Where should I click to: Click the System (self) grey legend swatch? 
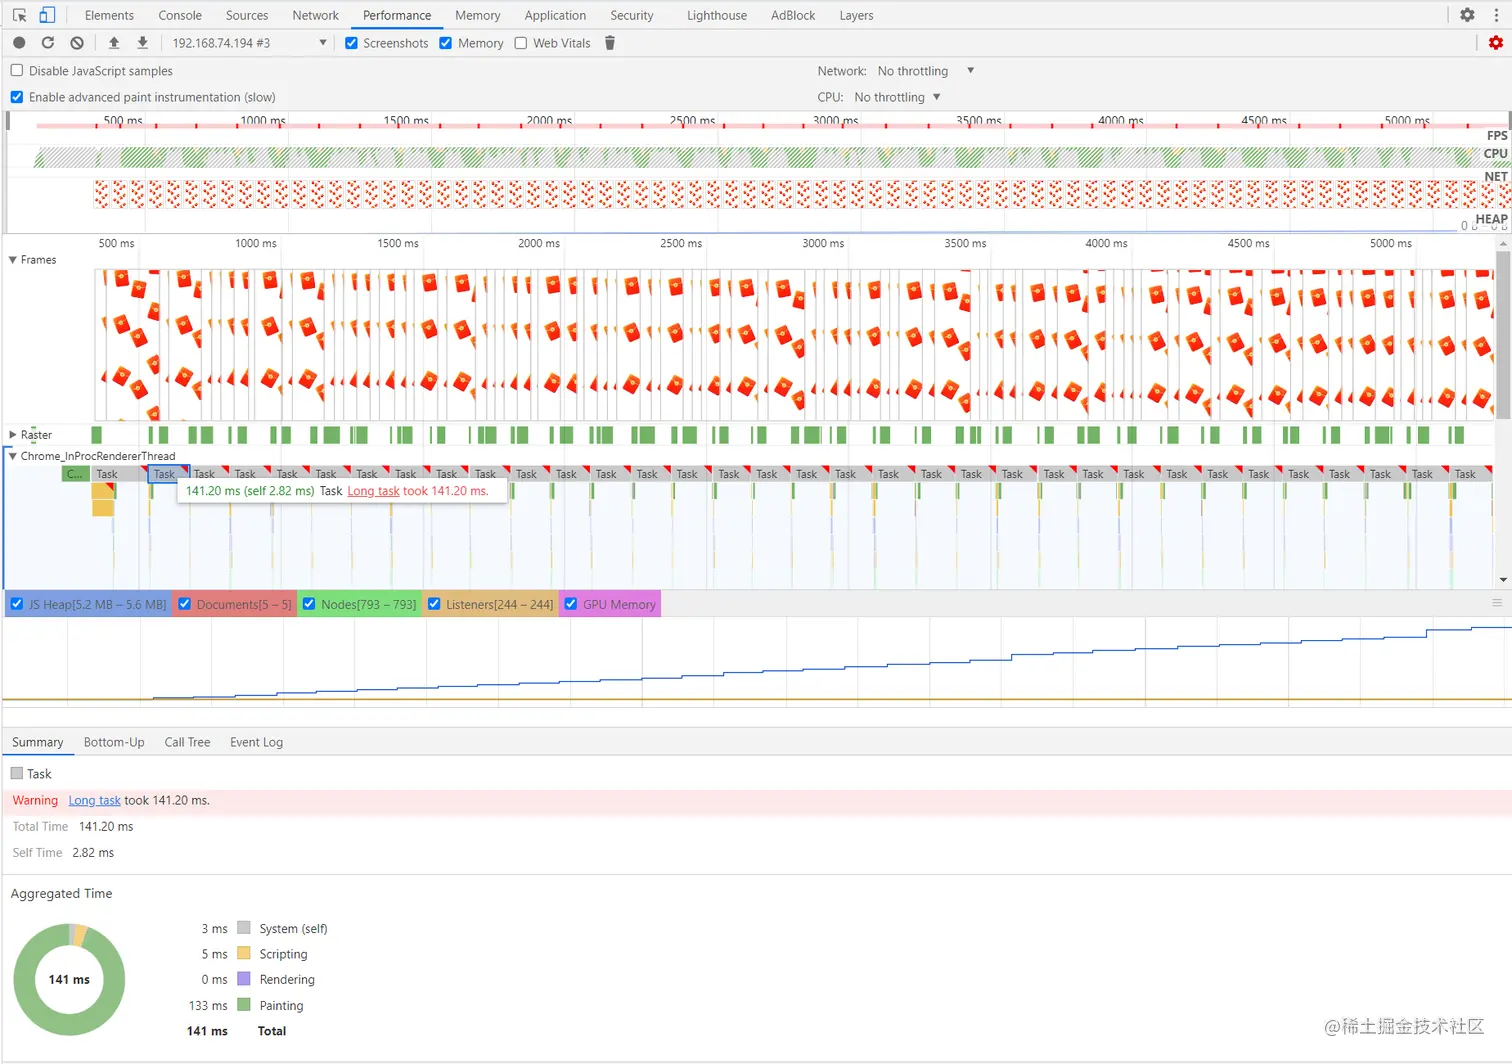(244, 928)
